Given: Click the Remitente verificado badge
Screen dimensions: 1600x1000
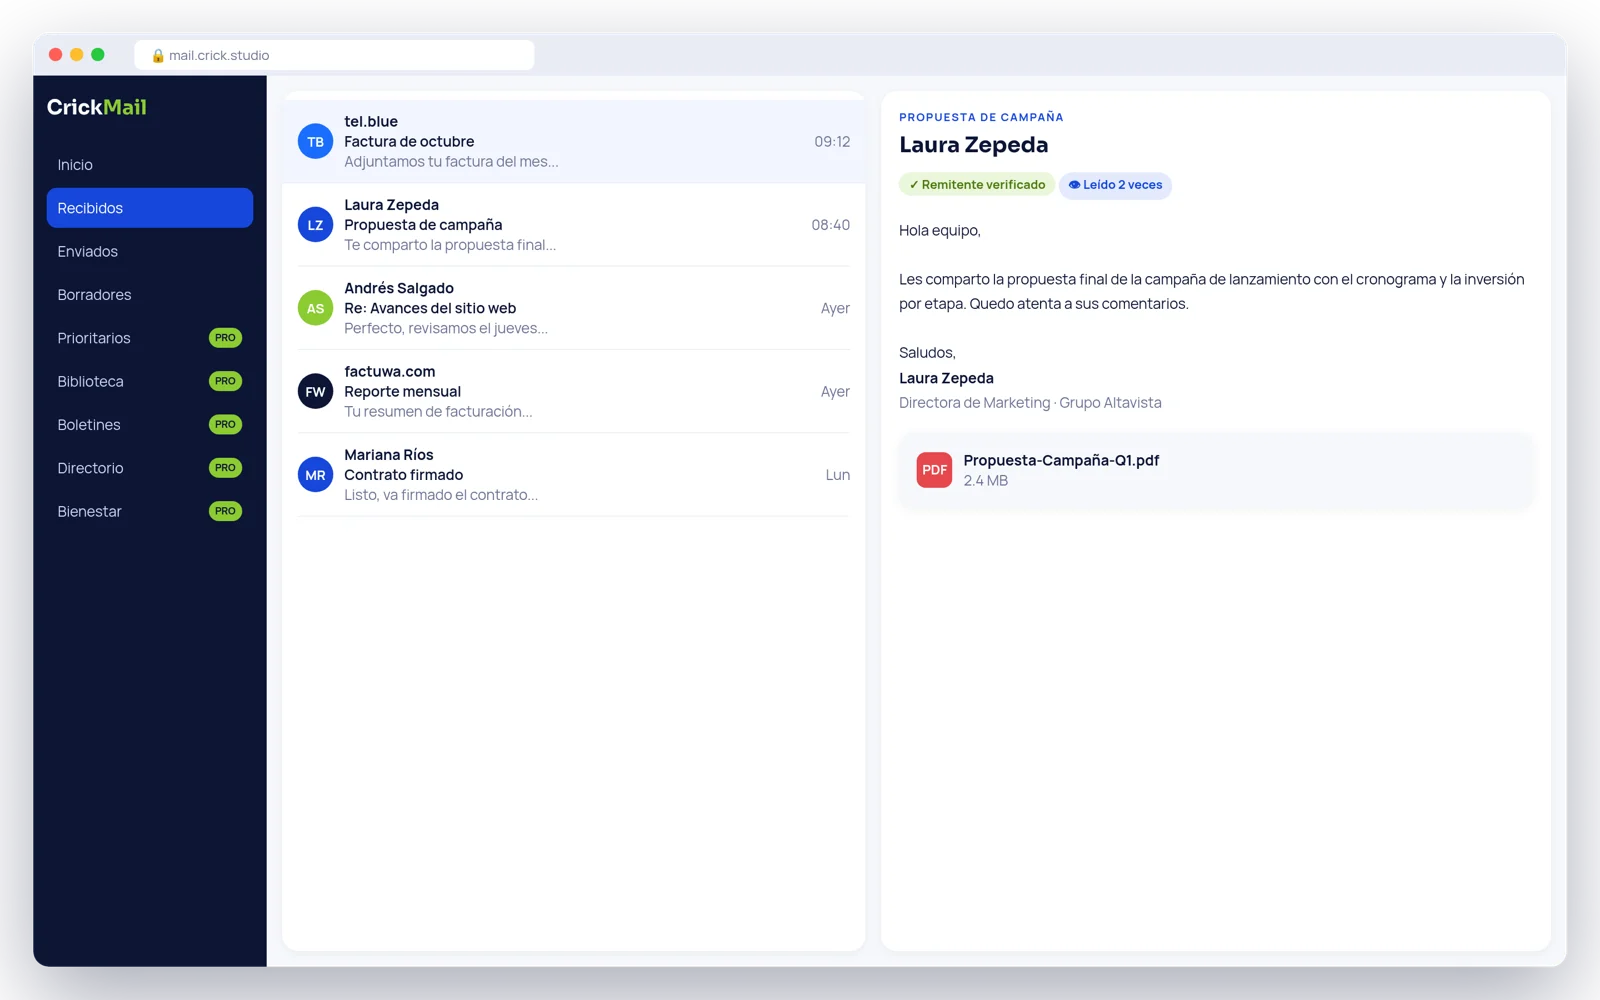Looking at the screenshot, I should click(x=977, y=185).
